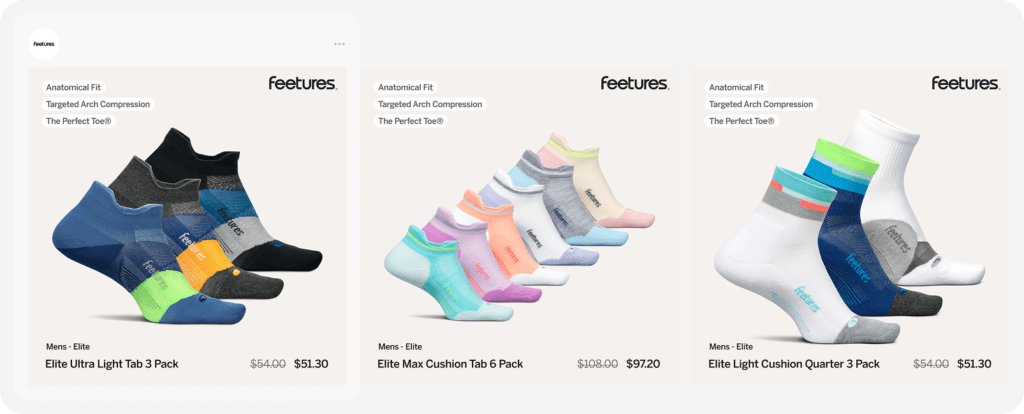Select The Perfect Toe tag on second card

click(x=410, y=121)
